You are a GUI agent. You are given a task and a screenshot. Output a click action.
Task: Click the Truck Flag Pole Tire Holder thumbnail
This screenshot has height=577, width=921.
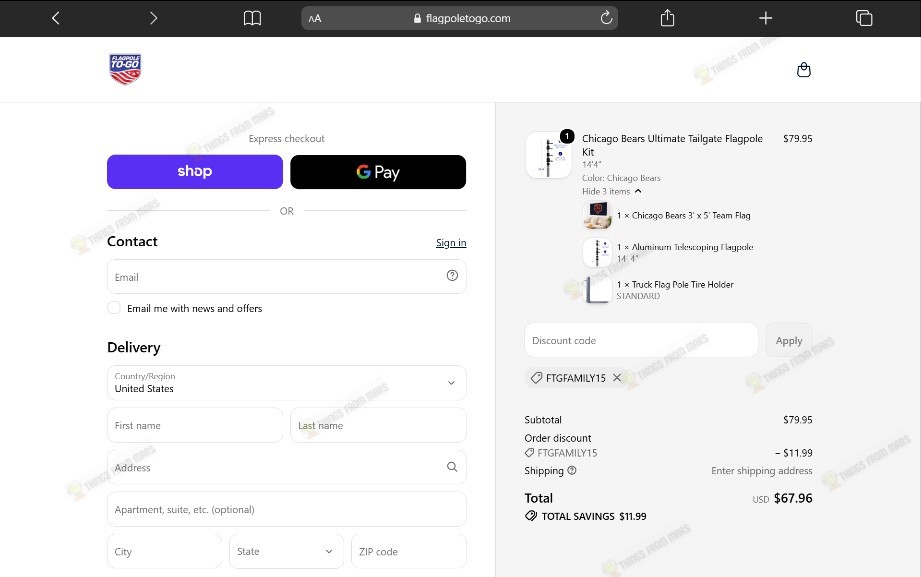[597, 290]
